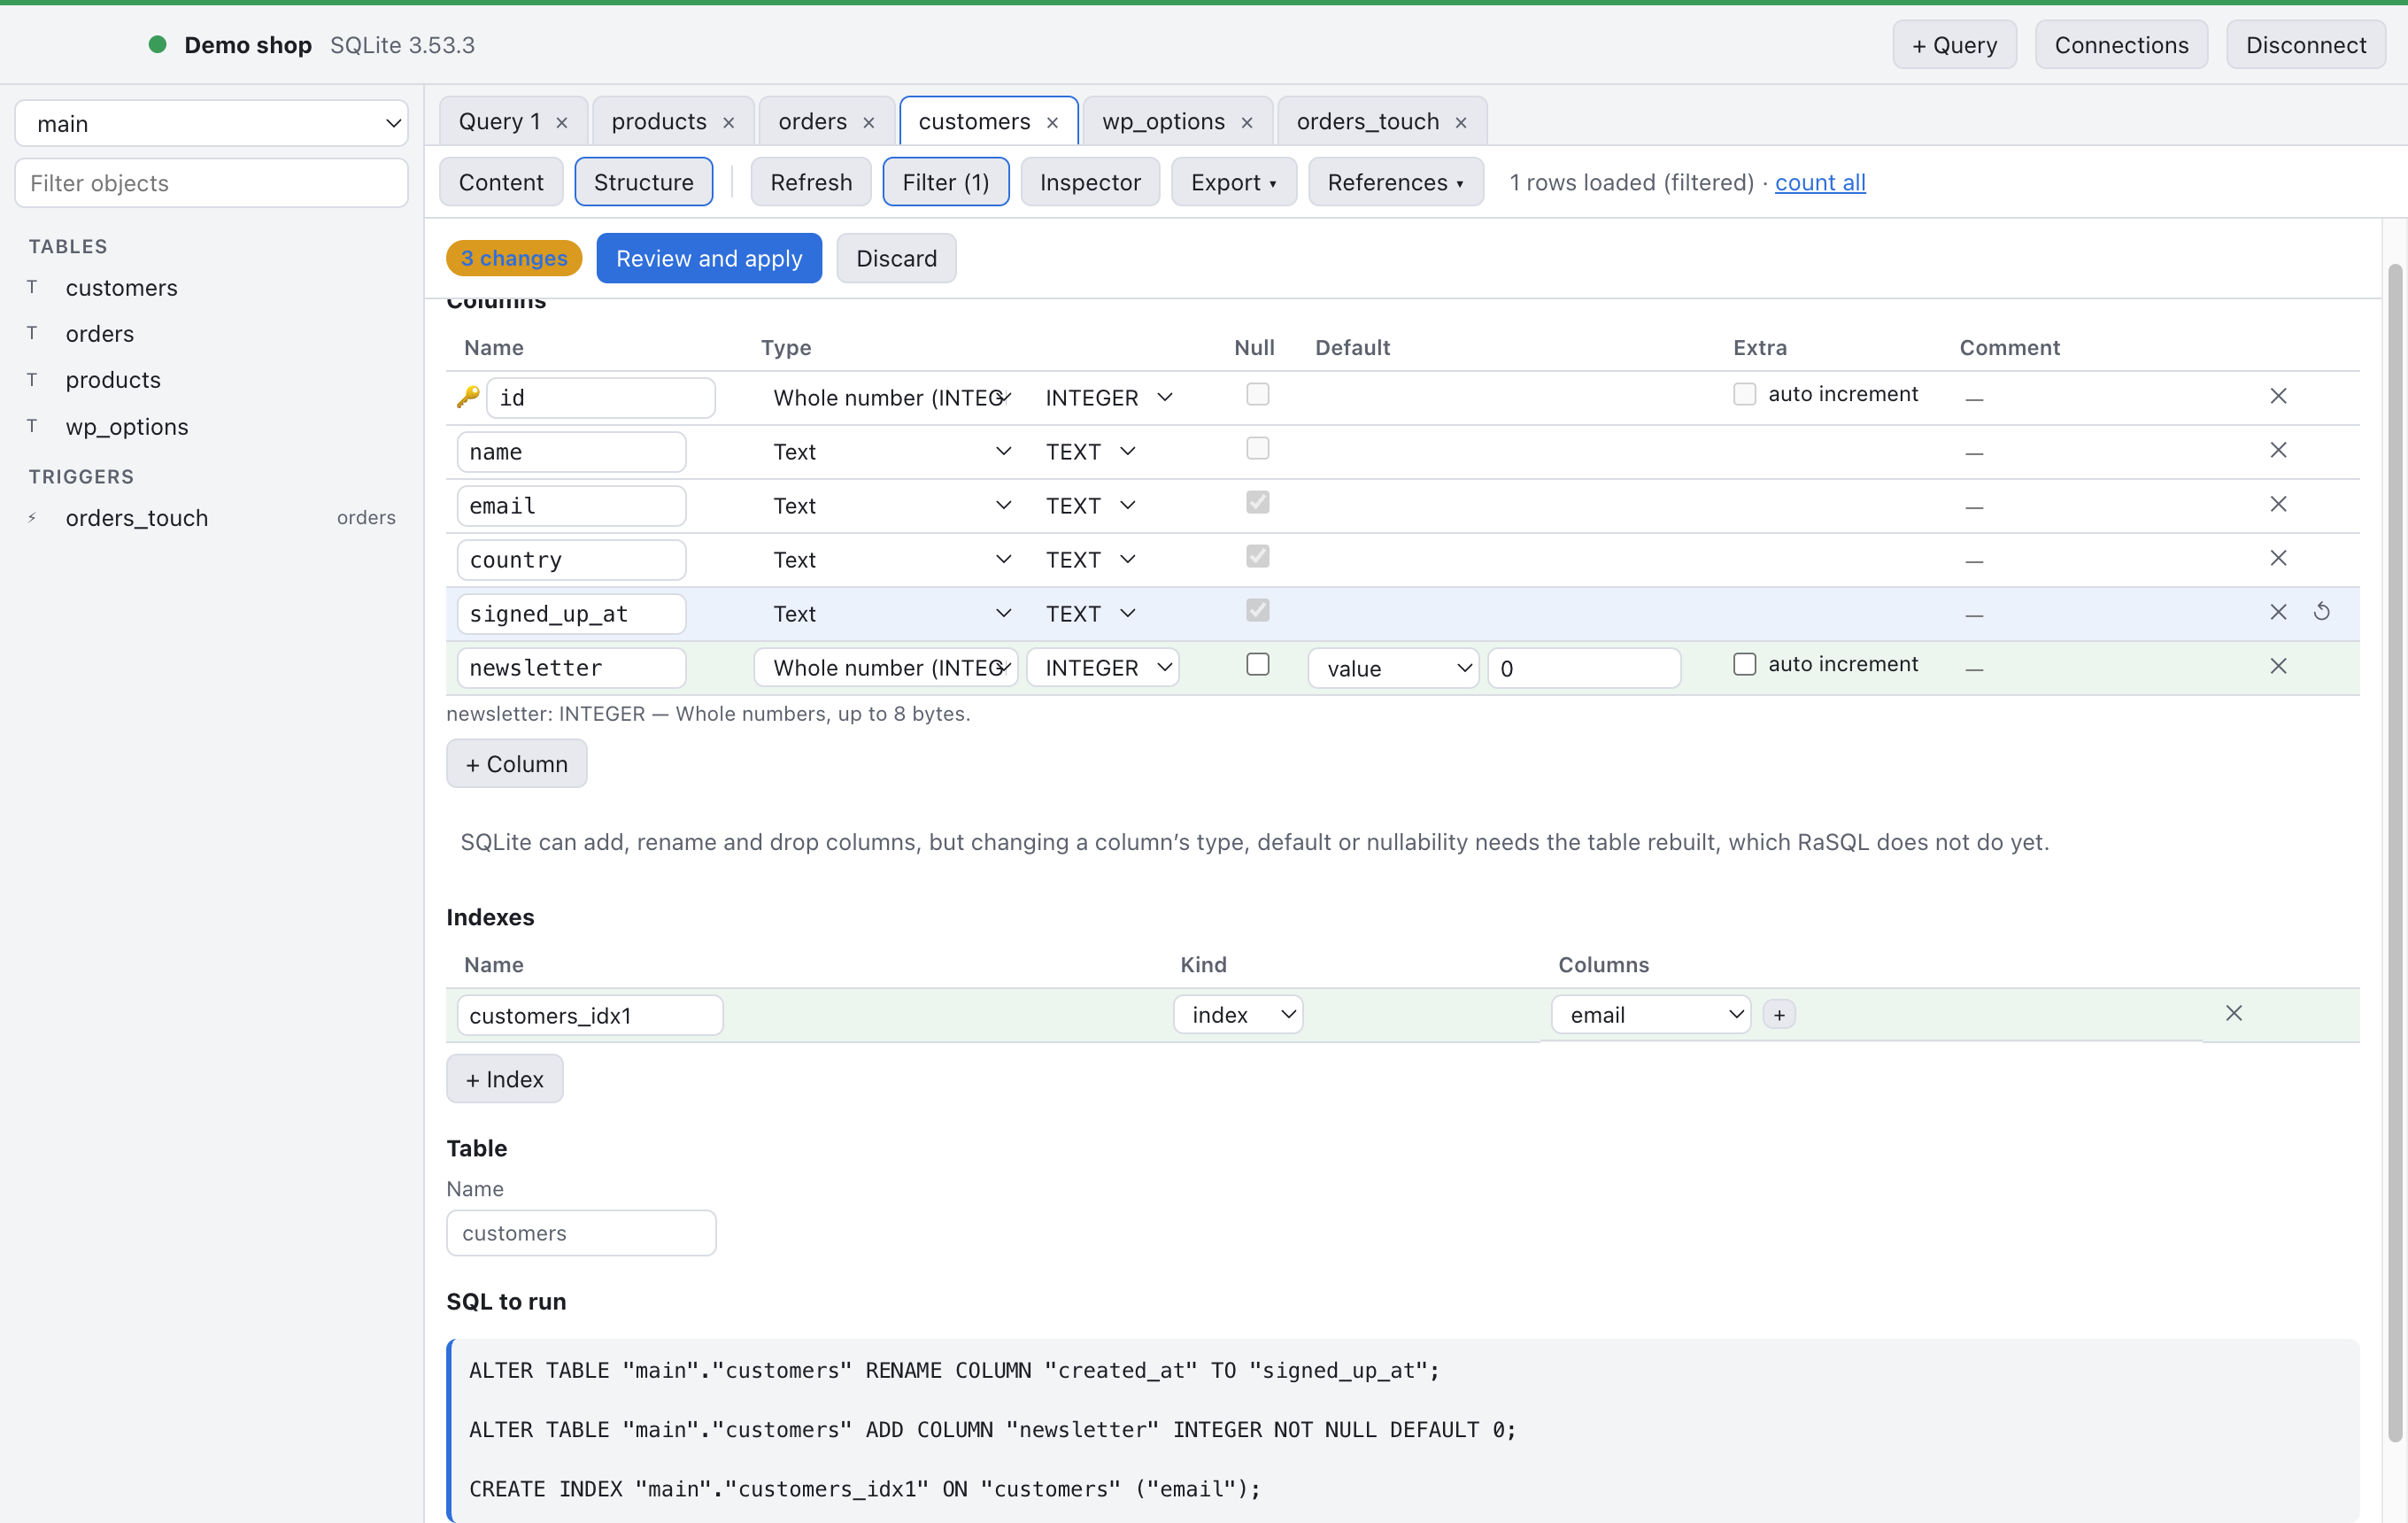Click Review and apply

point(709,258)
